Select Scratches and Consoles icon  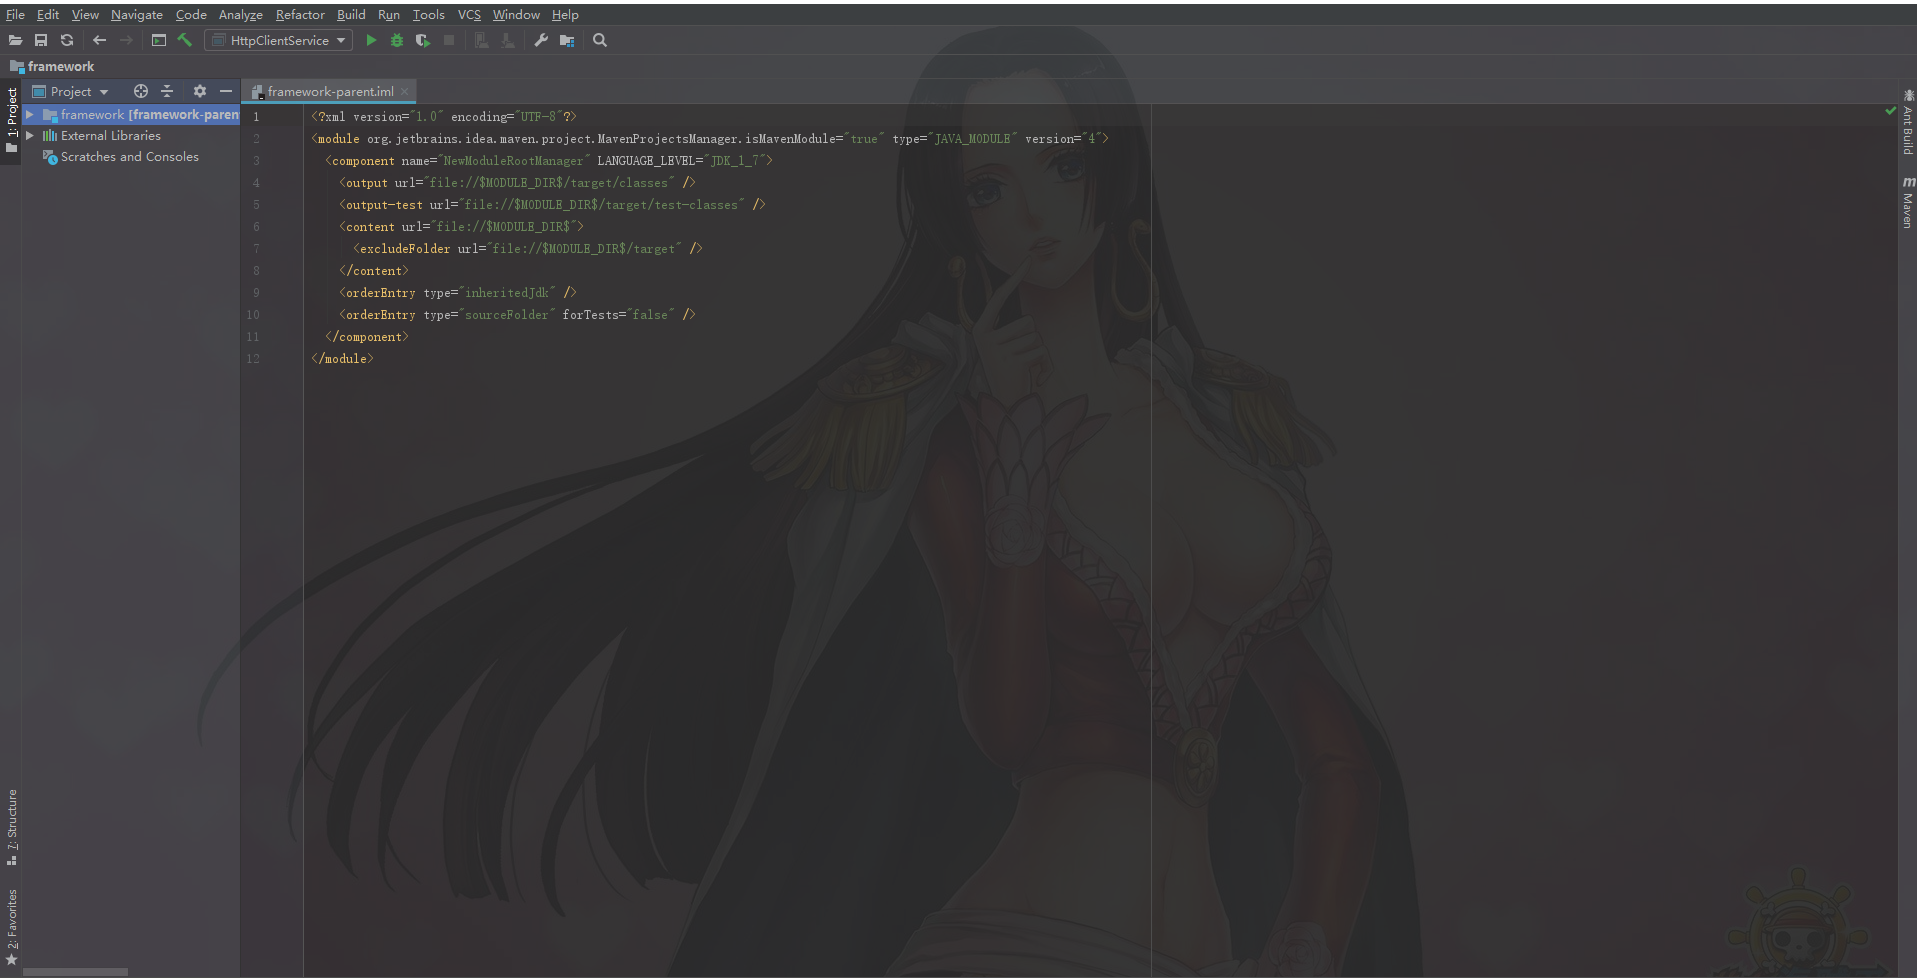(x=48, y=156)
